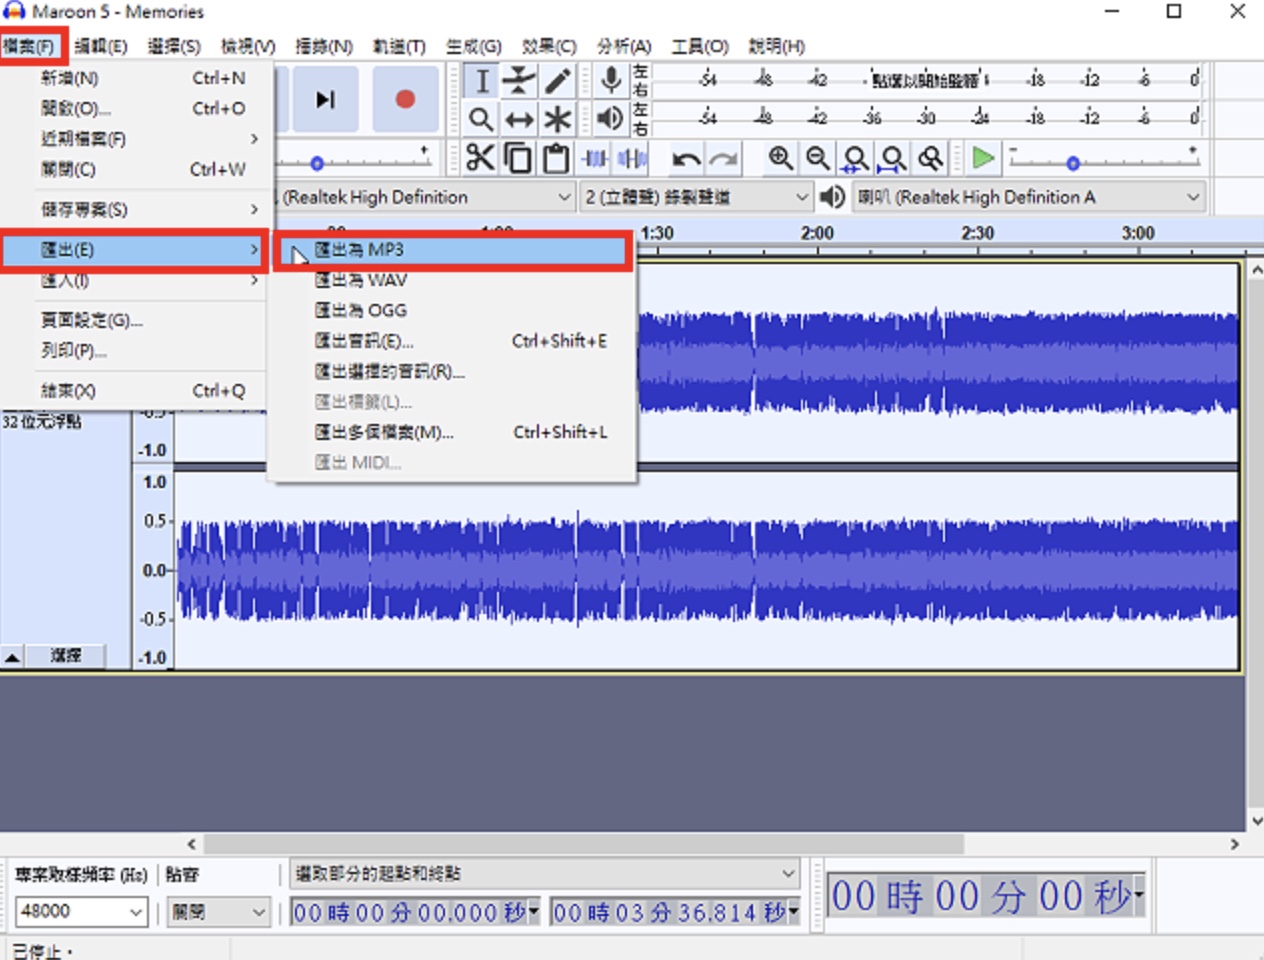This screenshot has height=960, width=1264.
Task: Click the selection start time field
Action: click(x=415, y=912)
